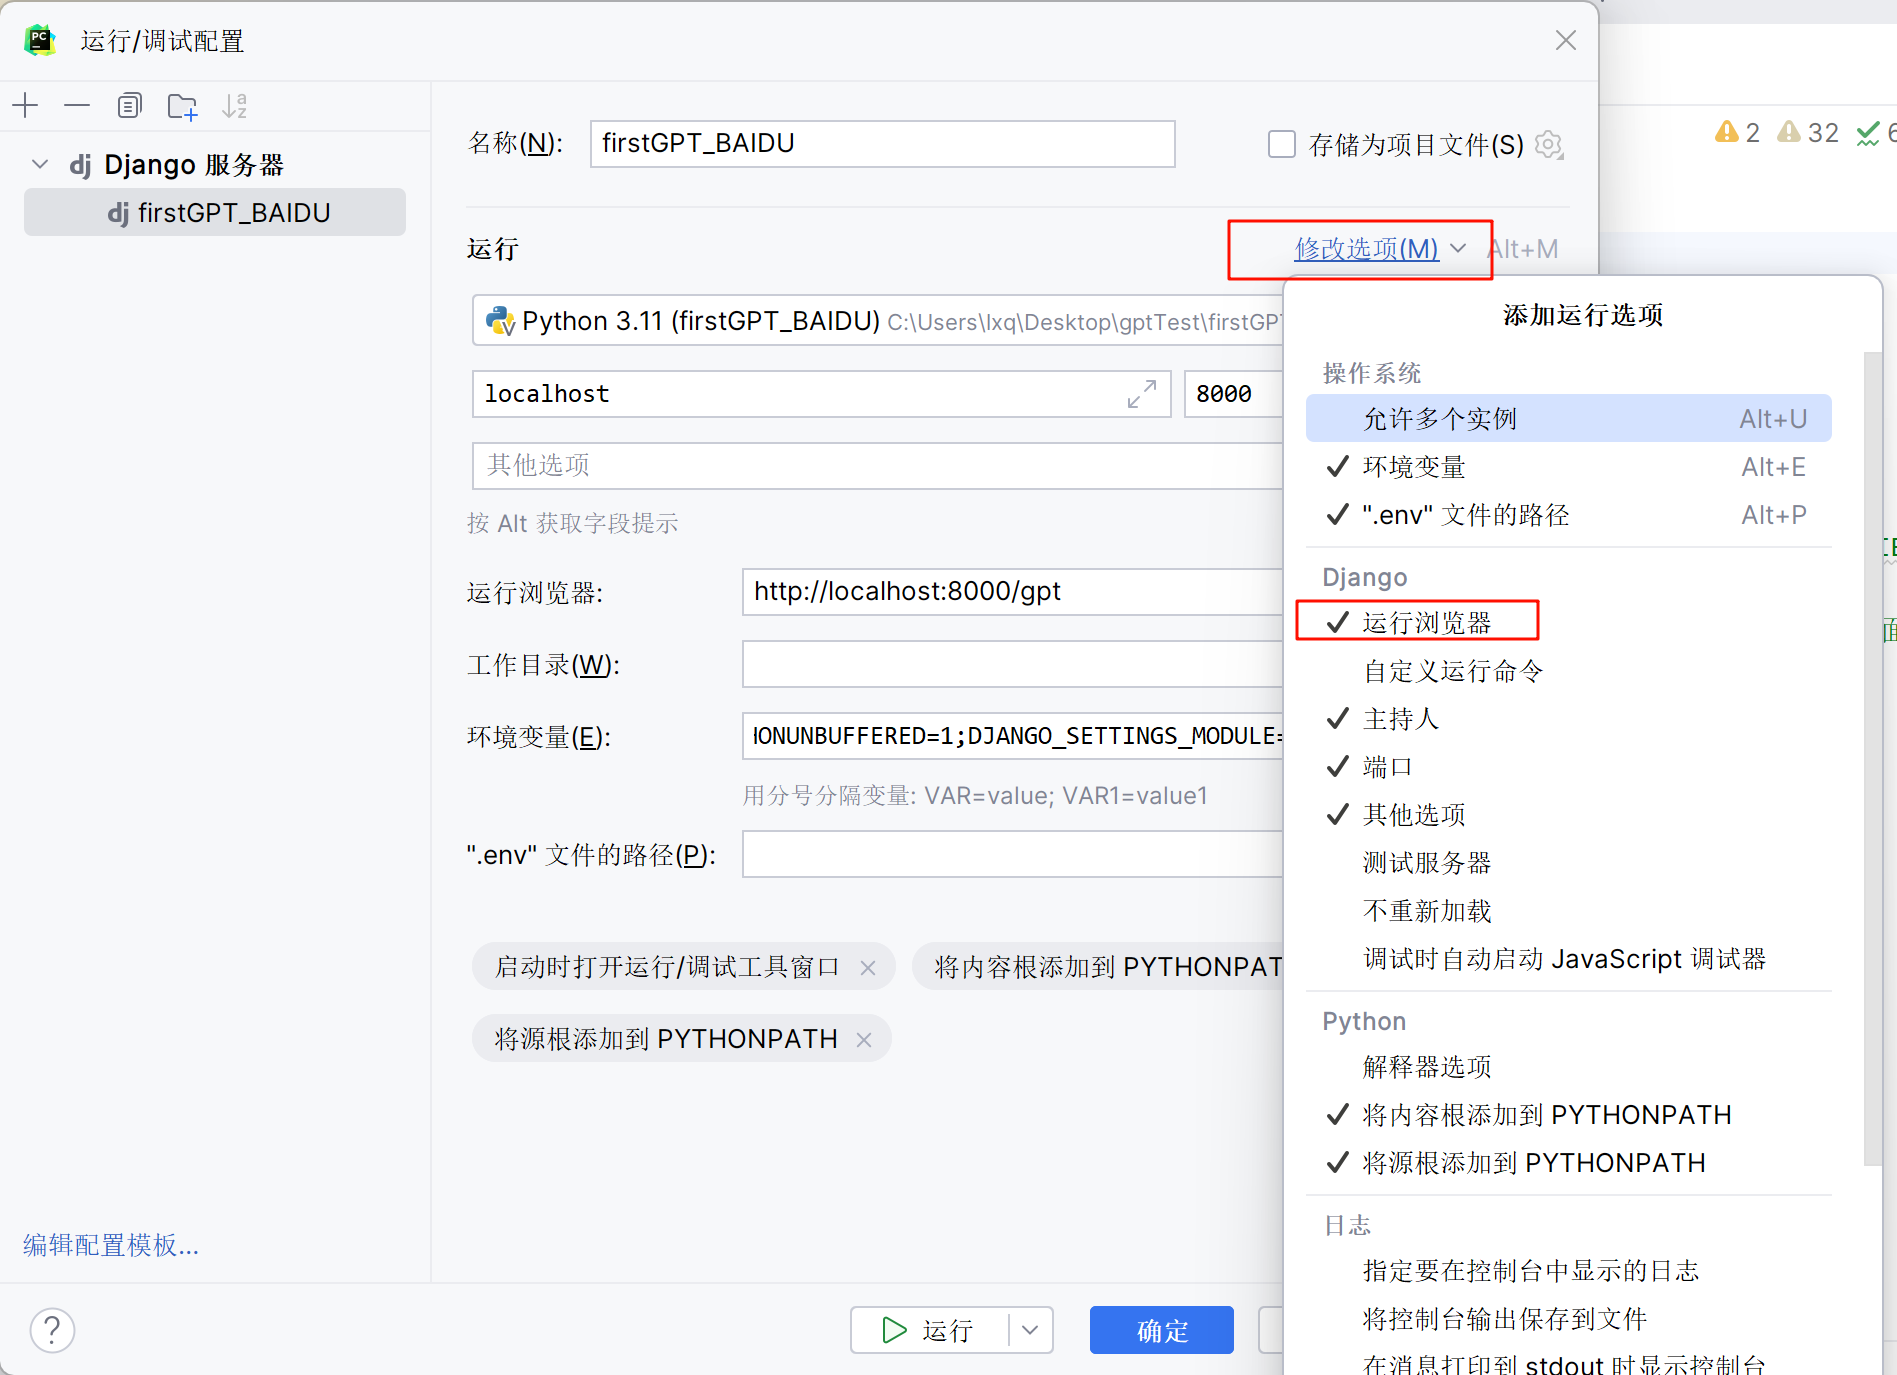Enable the 存储为项目文件 checkbox
Screen dimensions: 1897x1375
[1281, 144]
